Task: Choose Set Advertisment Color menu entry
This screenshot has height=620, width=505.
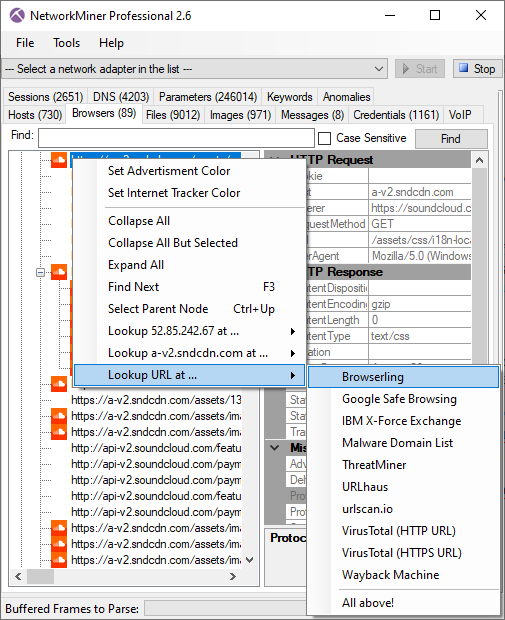Action: [189, 171]
